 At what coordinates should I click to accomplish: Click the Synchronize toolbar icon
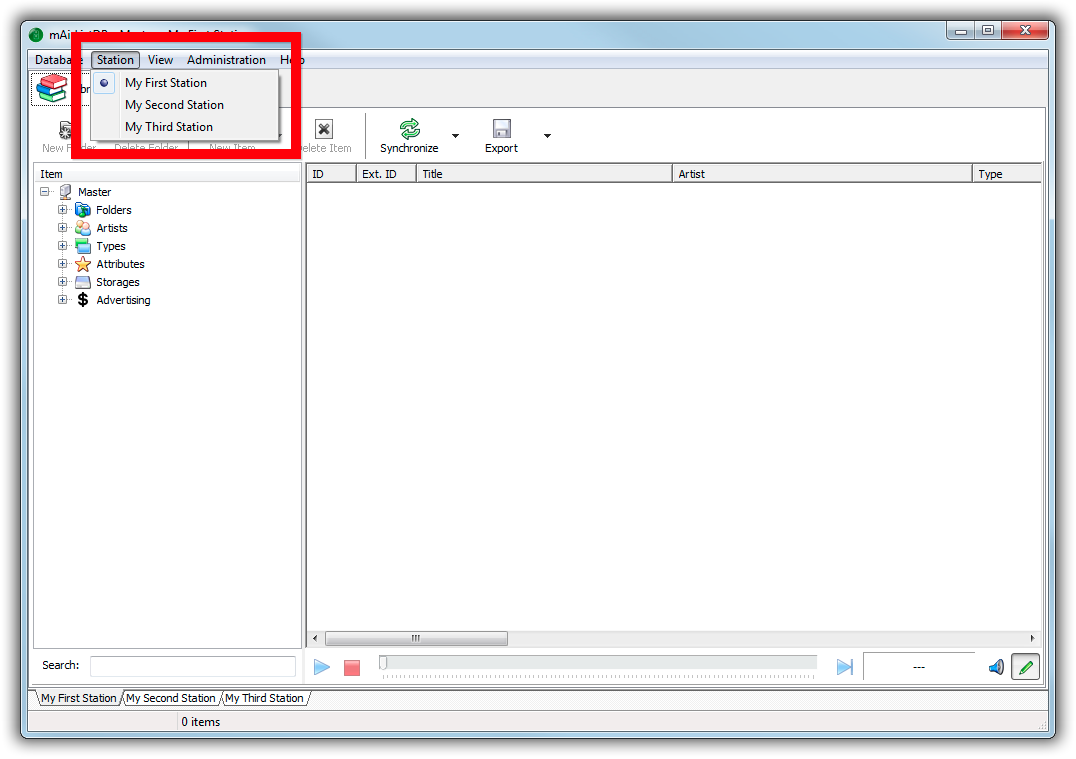pyautogui.click(x=409, y=129)
